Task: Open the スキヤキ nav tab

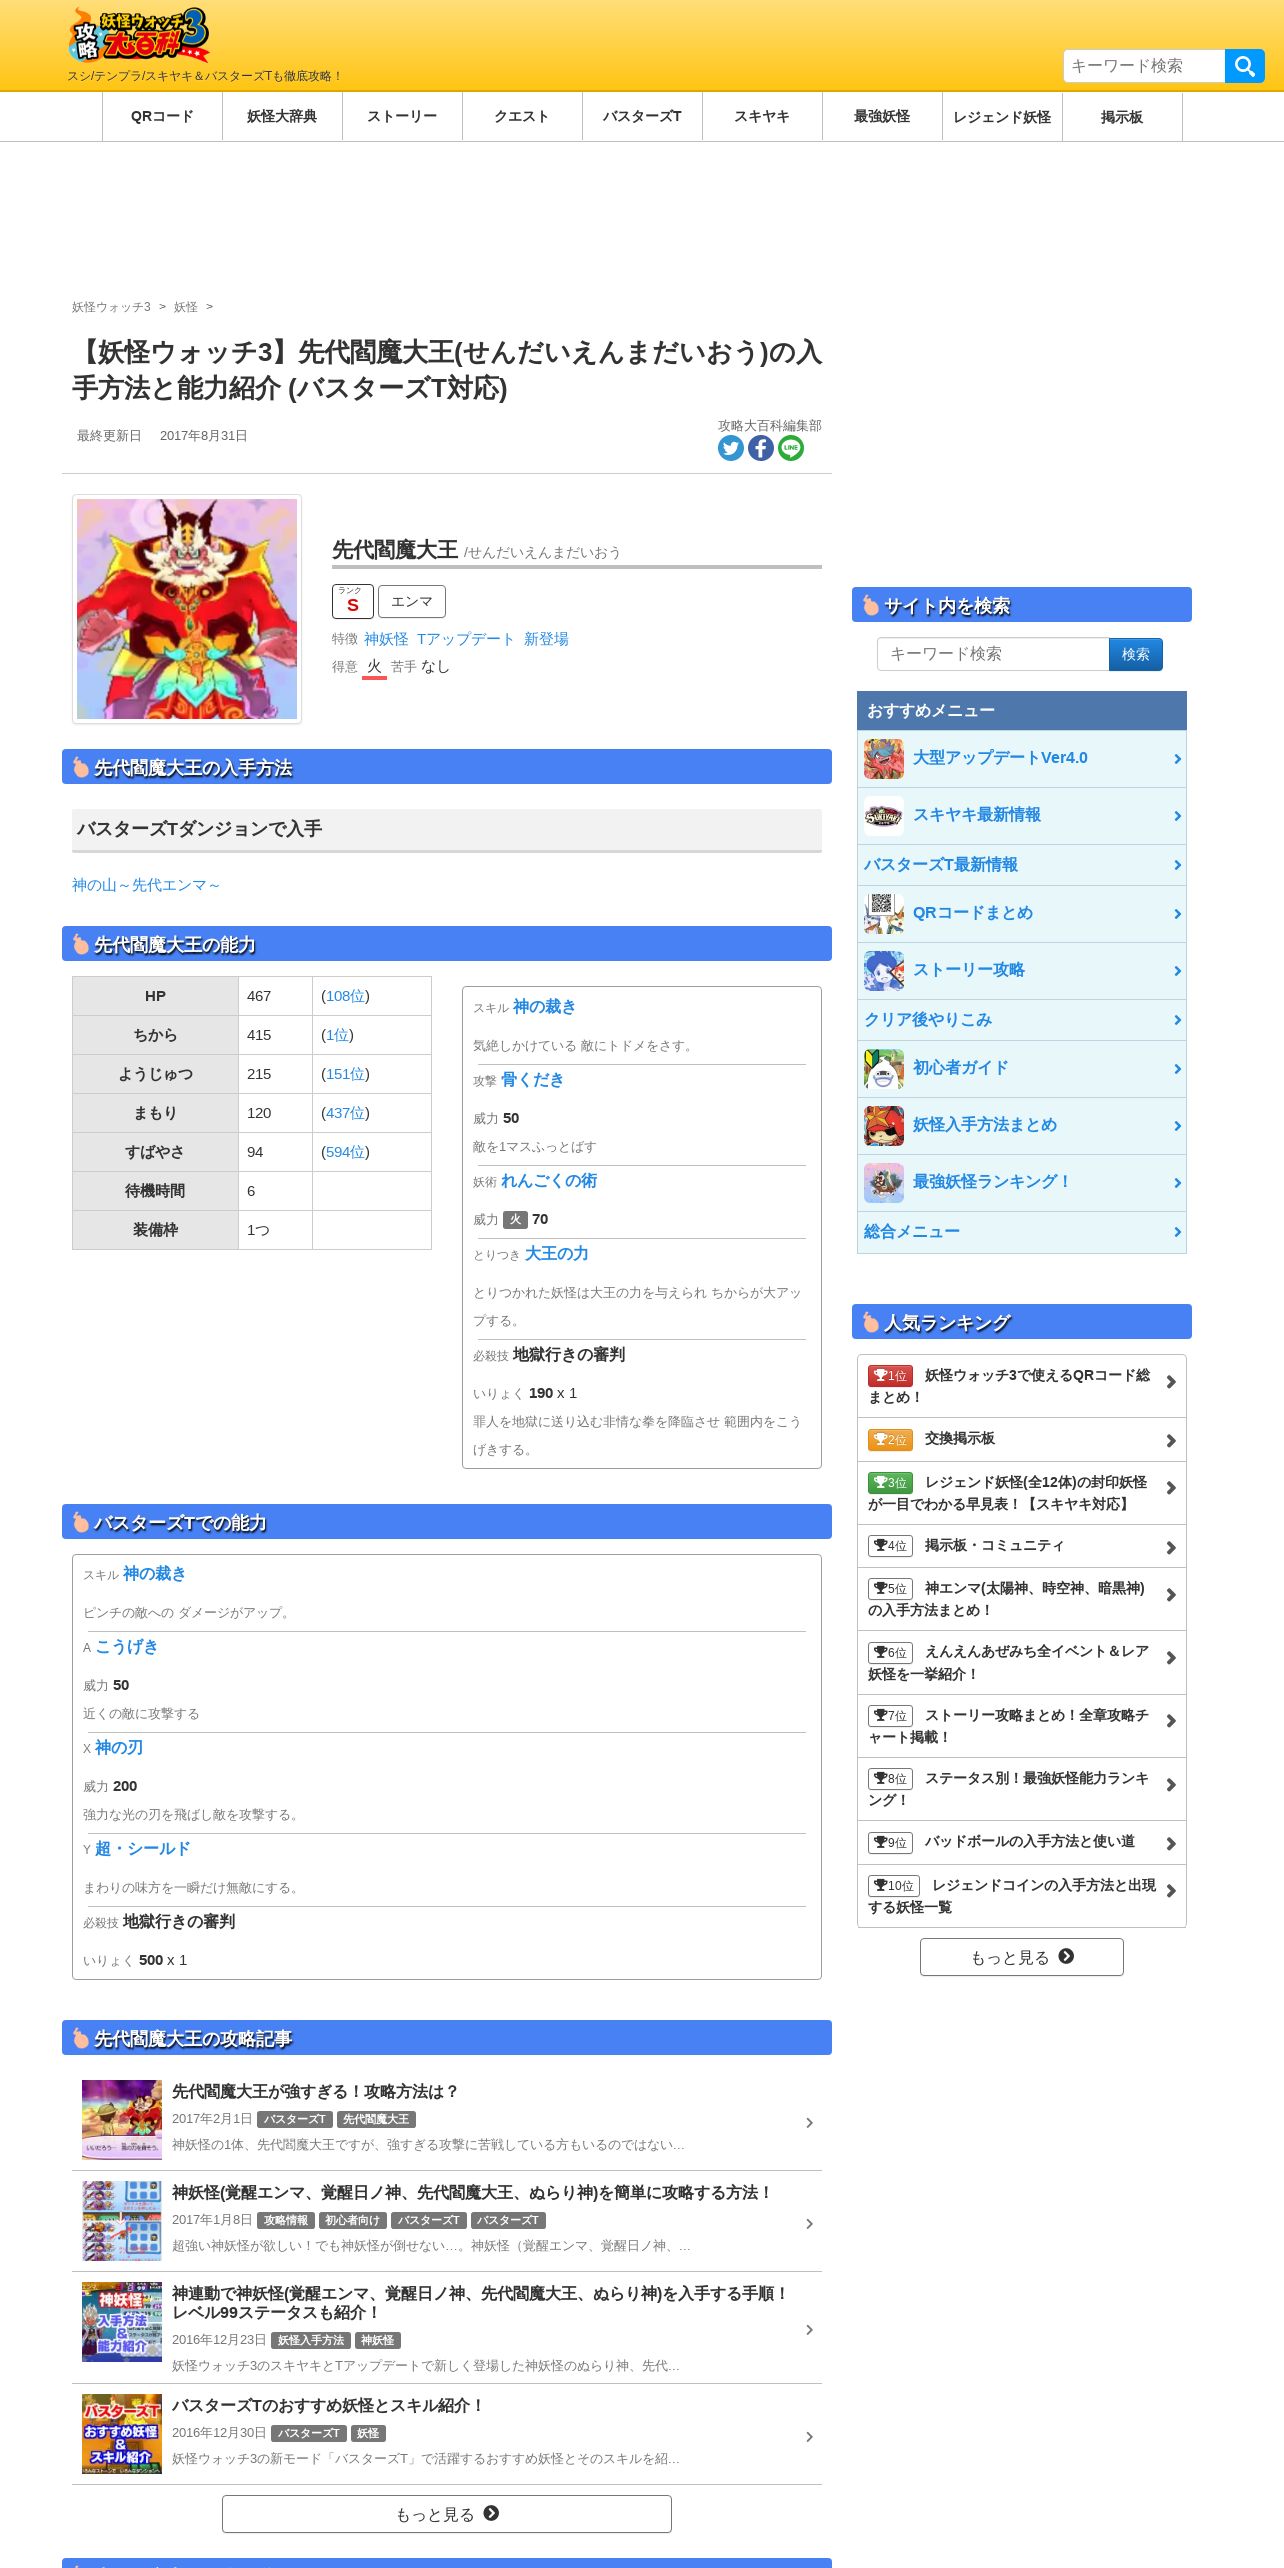Action: coord(762,116)
